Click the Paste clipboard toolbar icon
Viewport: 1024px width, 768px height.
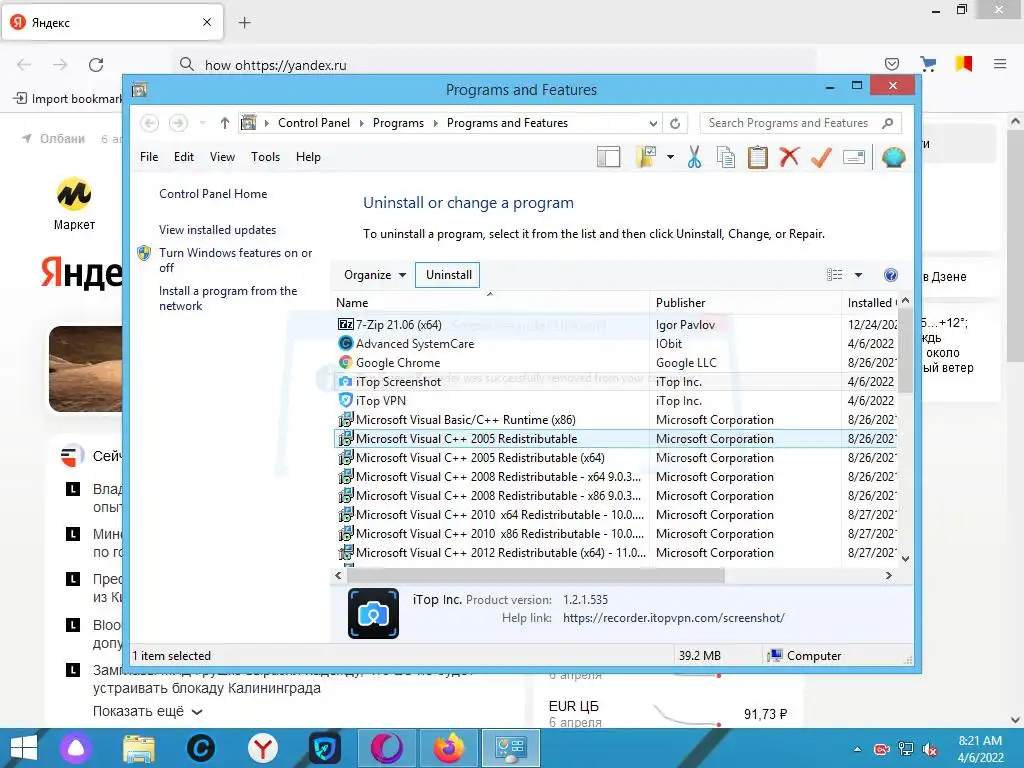tap(758, 157)
